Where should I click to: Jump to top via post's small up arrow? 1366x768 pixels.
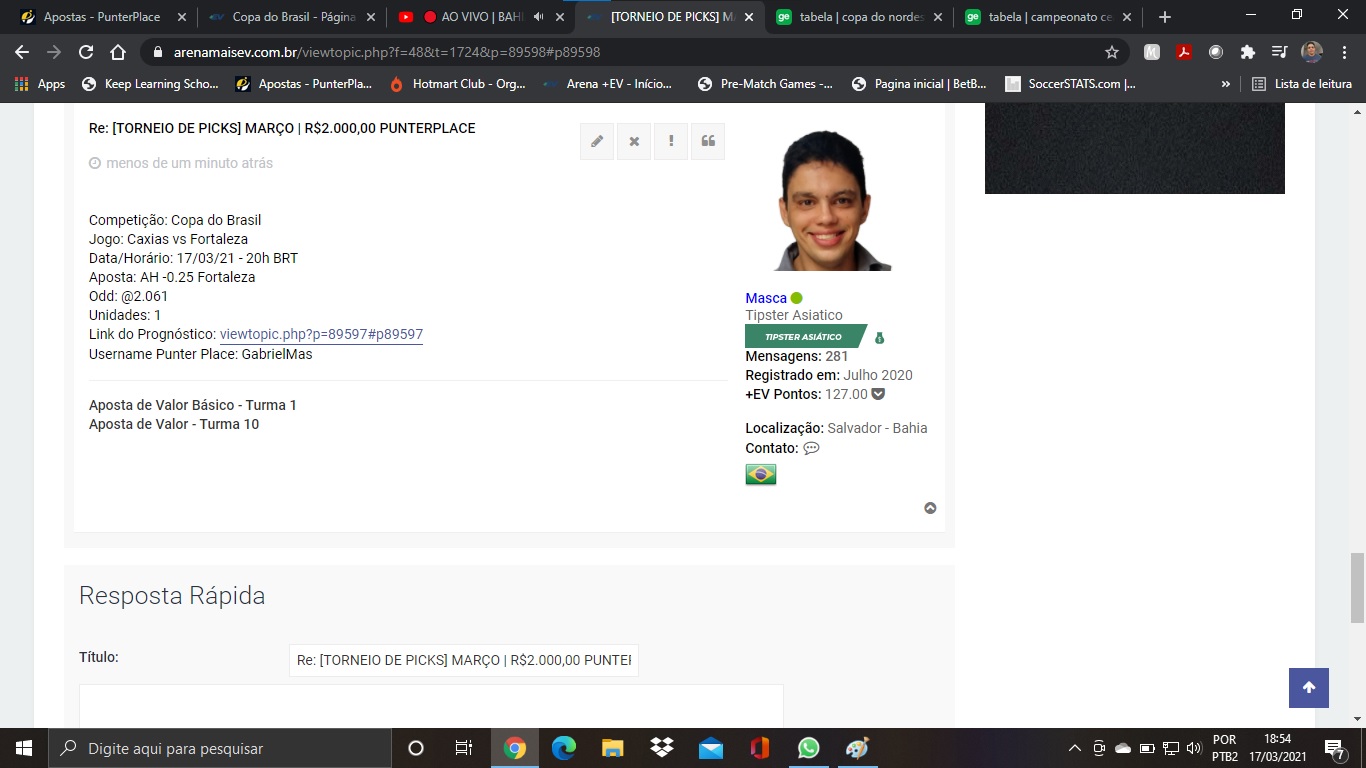[x=930, y=508]
